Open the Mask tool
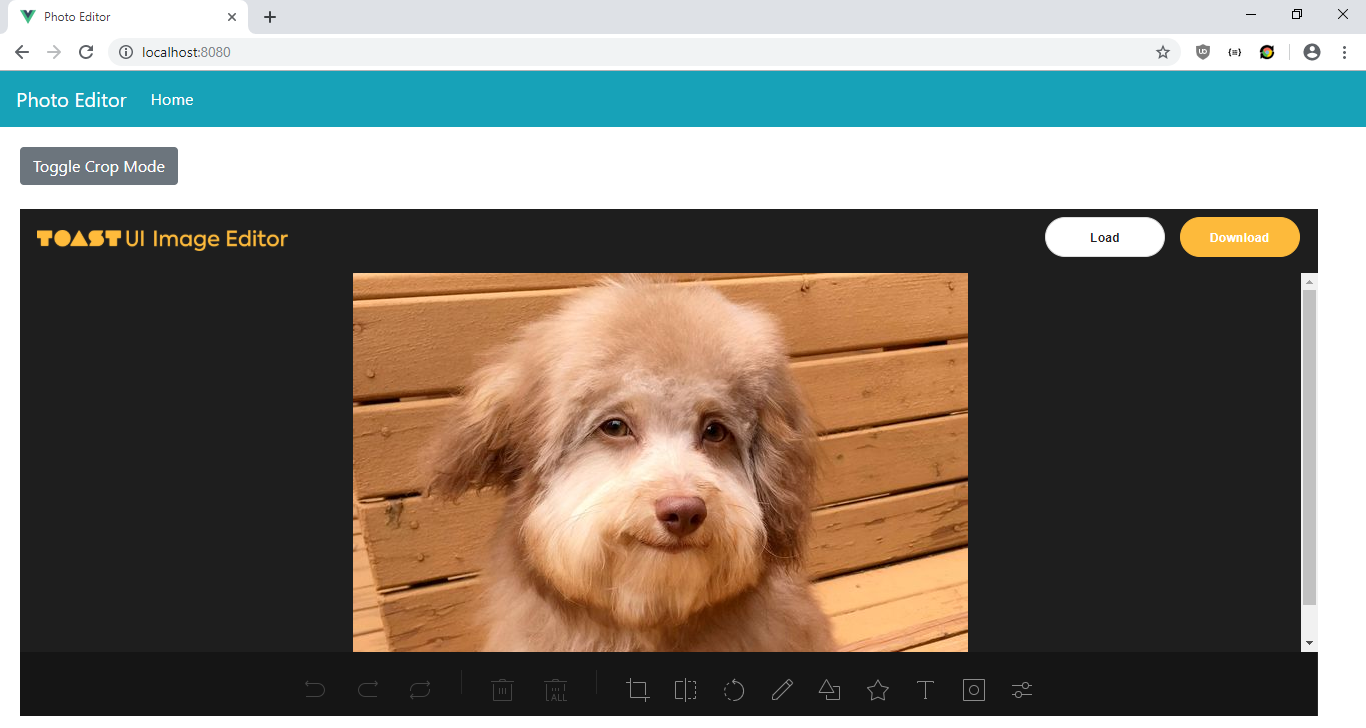This screenshot has height=728, width=1366. pyautogui.click(x=974, y=690)
